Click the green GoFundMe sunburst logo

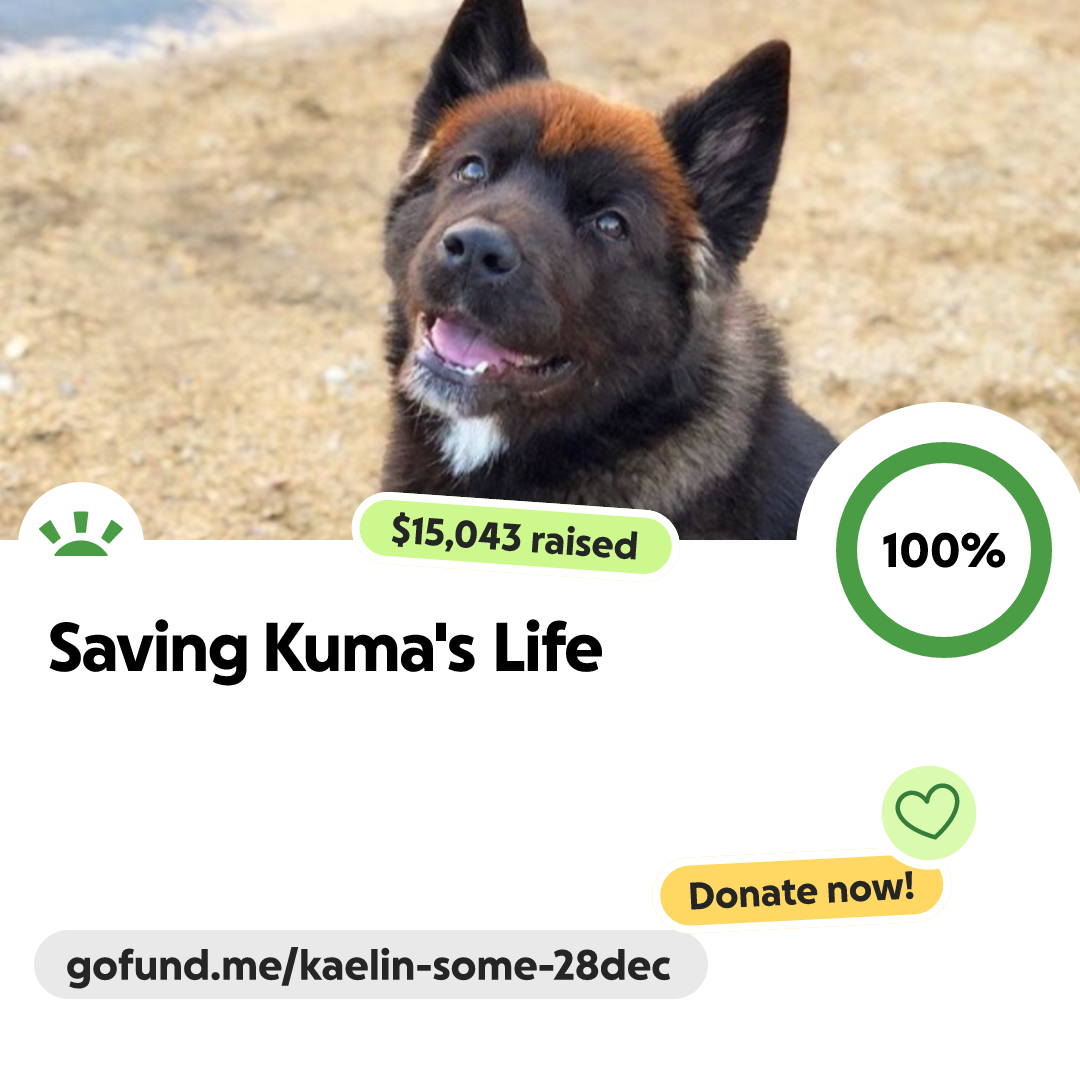(81, 534)
